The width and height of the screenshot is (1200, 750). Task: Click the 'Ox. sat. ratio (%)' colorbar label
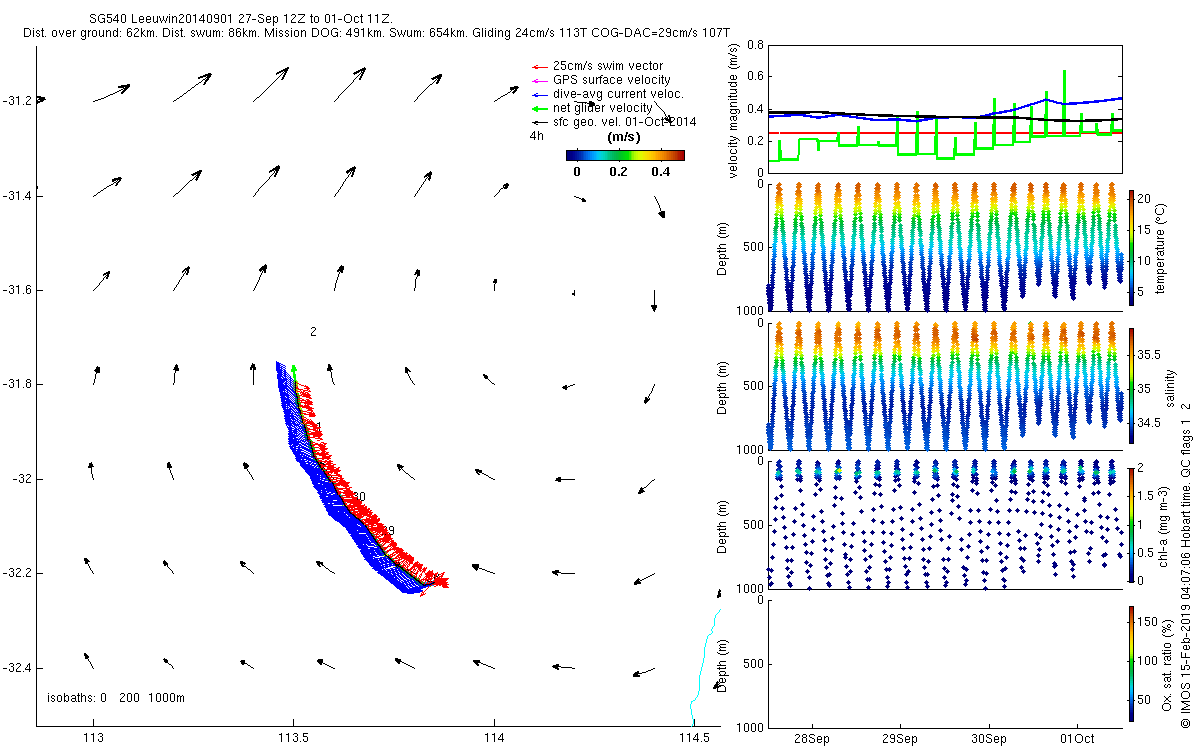(1167, 663)
